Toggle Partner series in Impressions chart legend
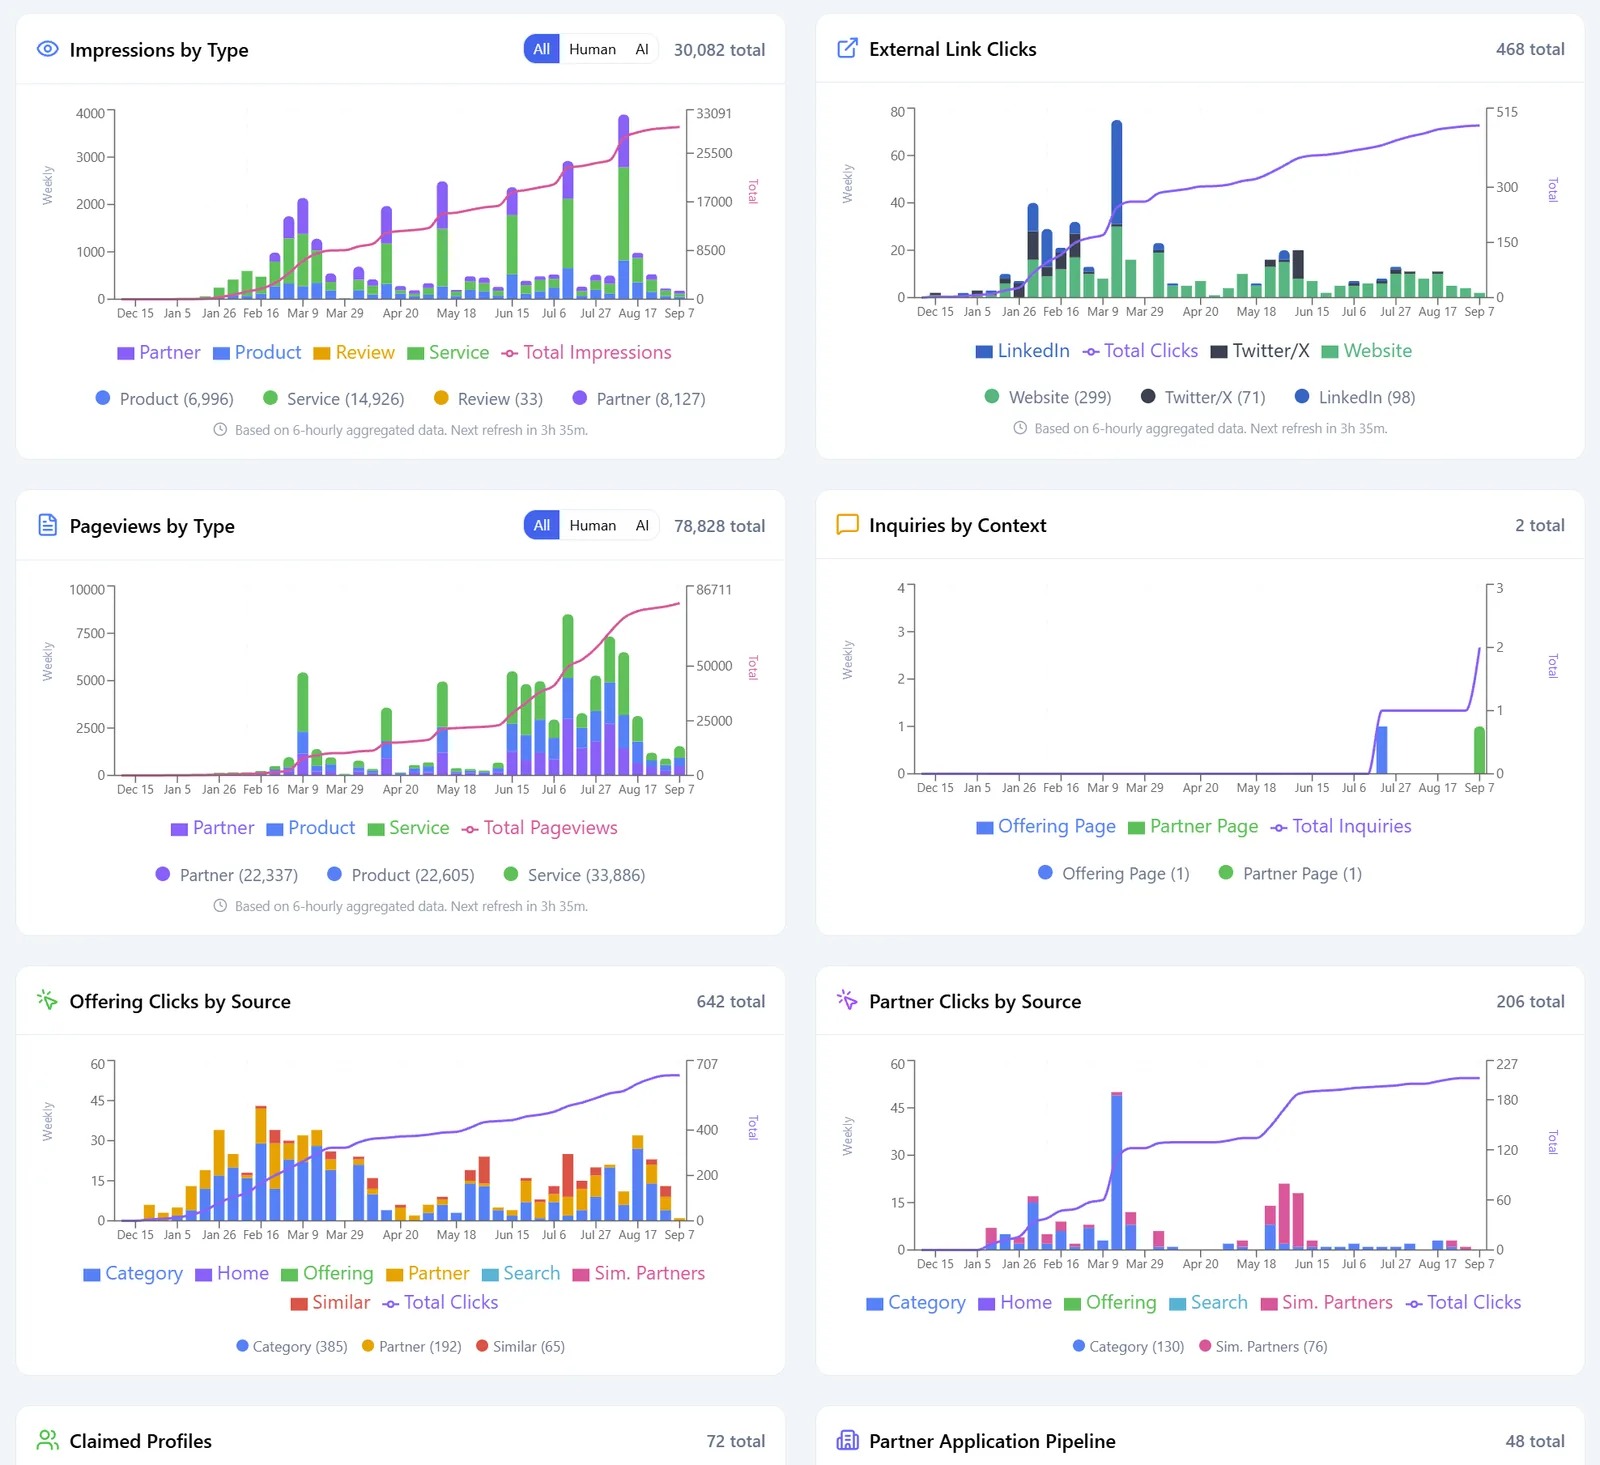This screenshot has width=1600, height=1465. [159, 352]
